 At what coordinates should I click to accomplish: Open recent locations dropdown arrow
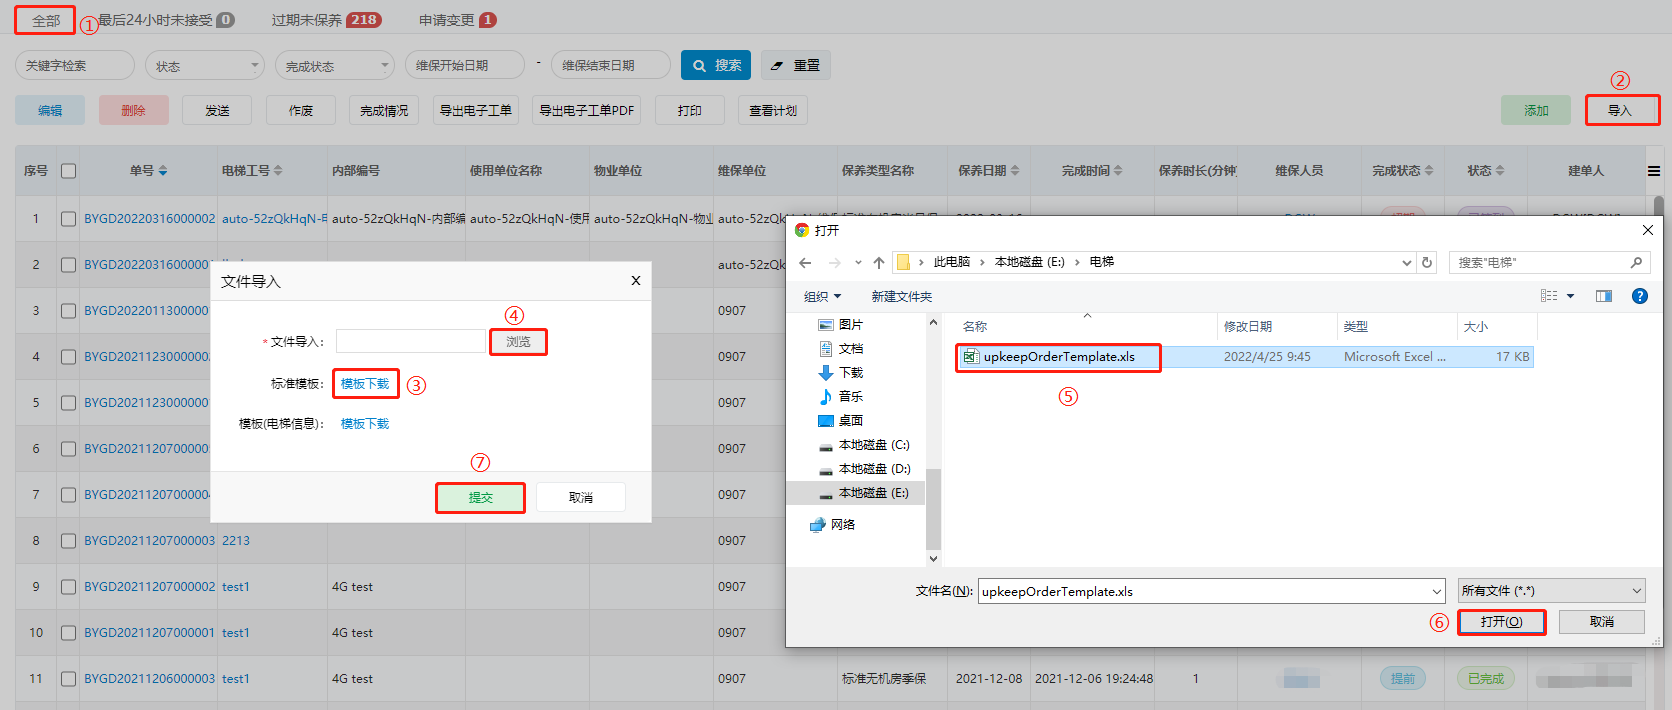coord(858,263)
